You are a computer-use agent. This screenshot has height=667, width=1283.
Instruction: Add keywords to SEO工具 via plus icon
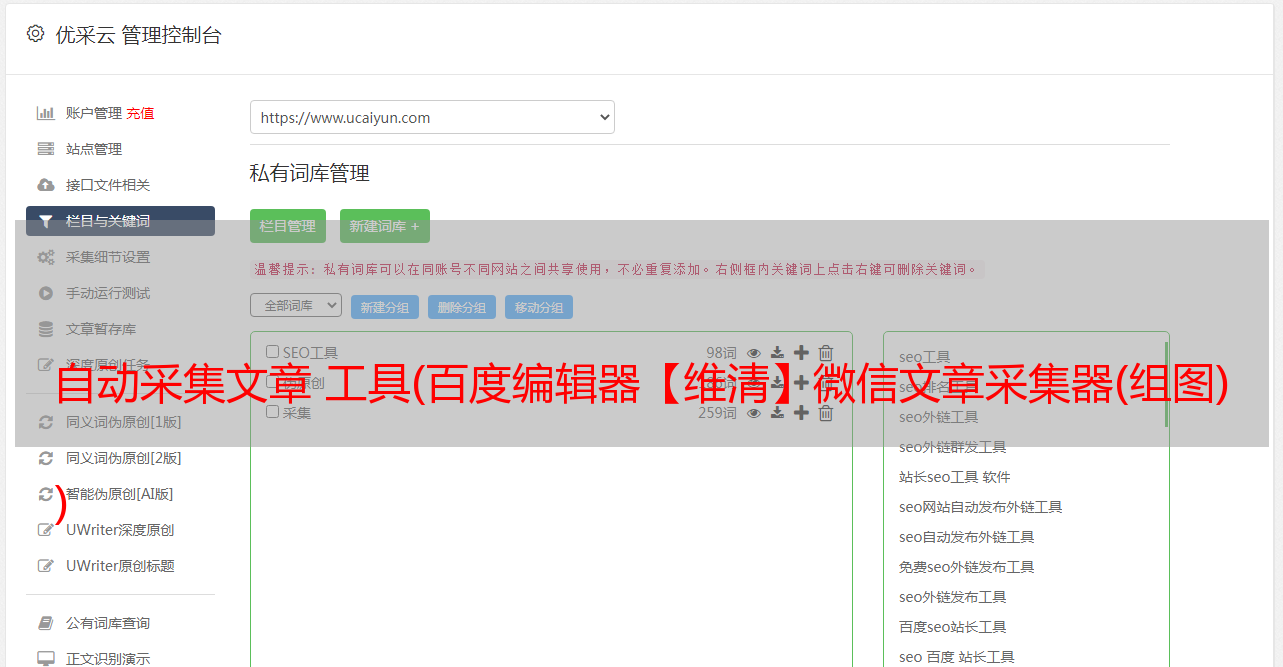[801, 352]
